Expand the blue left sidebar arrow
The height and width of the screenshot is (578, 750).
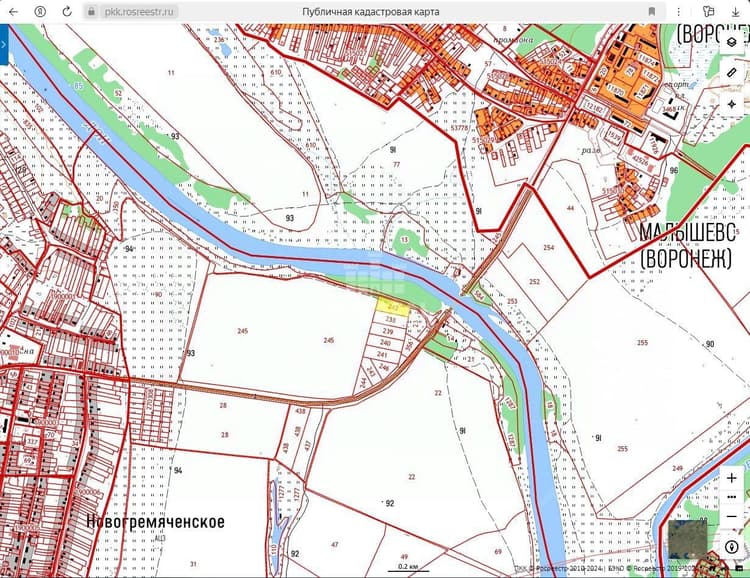click(x=4, y=44)
